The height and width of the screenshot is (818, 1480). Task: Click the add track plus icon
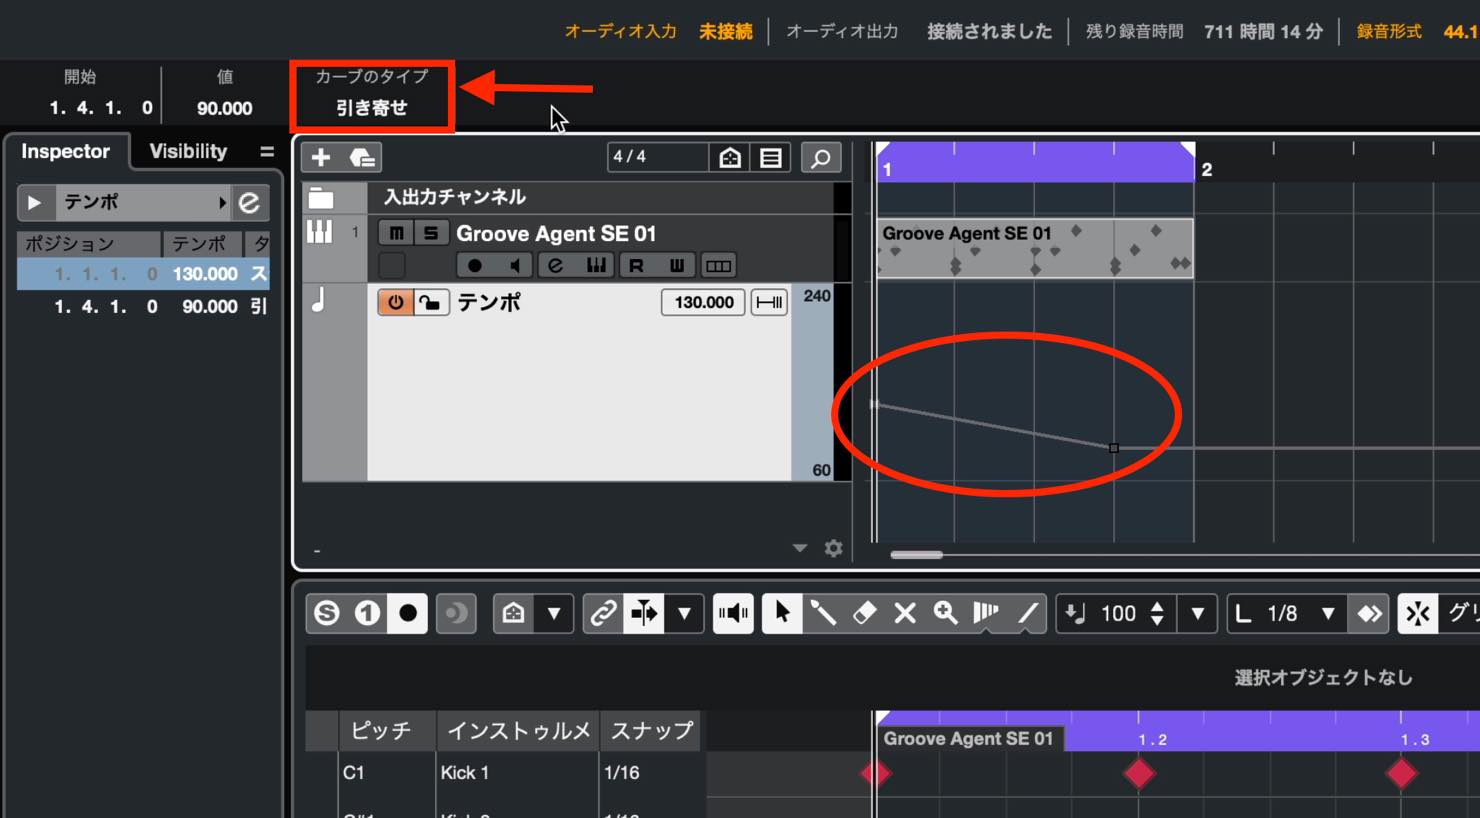click(x=321, y=158)
